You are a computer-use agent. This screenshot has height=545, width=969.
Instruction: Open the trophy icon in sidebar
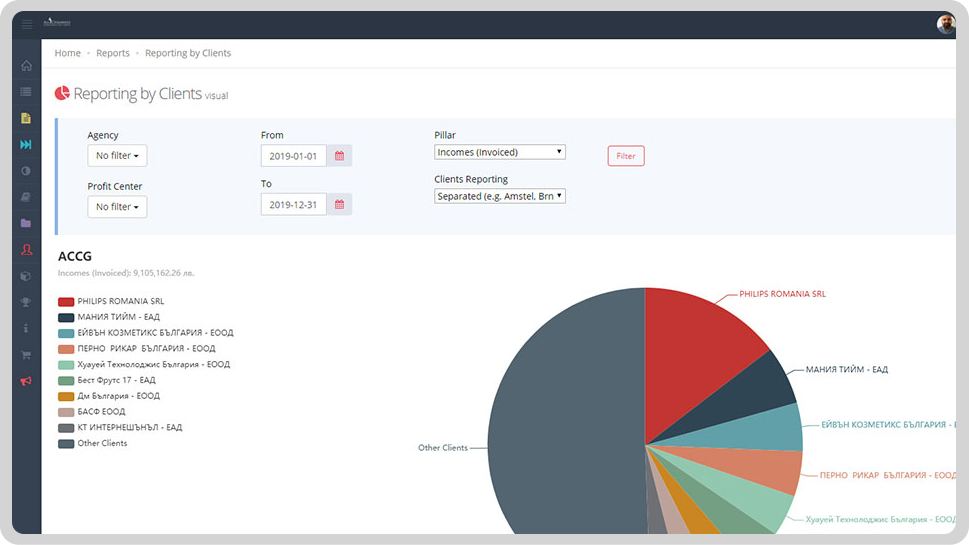pos(26,302)
